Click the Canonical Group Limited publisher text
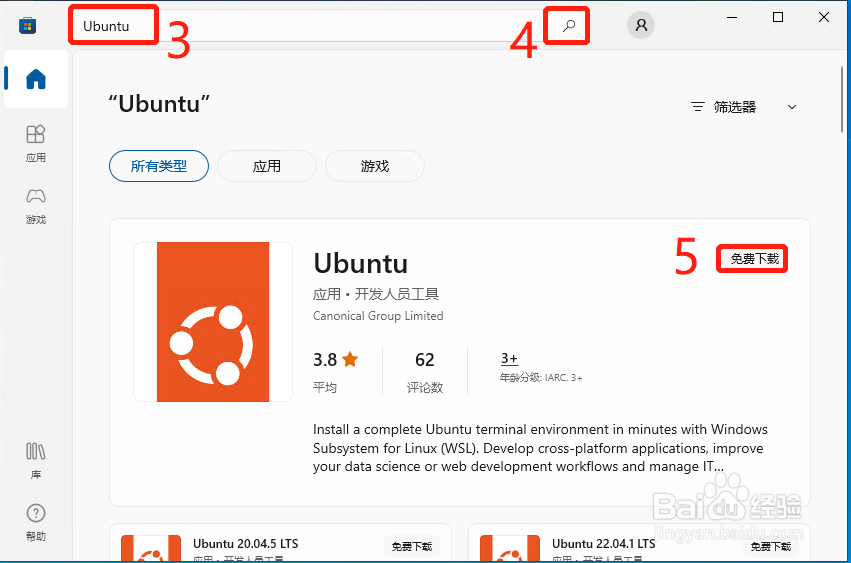Image resolution: width=851 pixels, height=563 pixels. coord(378,316)
